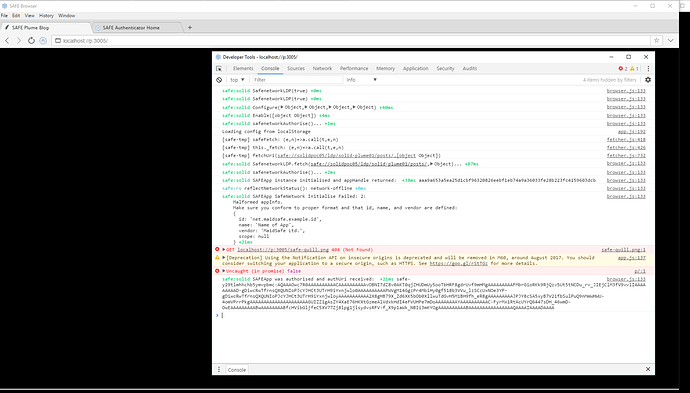The image size is (690, 393).
Task: Open the Info log level dropdown
Action: pos(362,80)
